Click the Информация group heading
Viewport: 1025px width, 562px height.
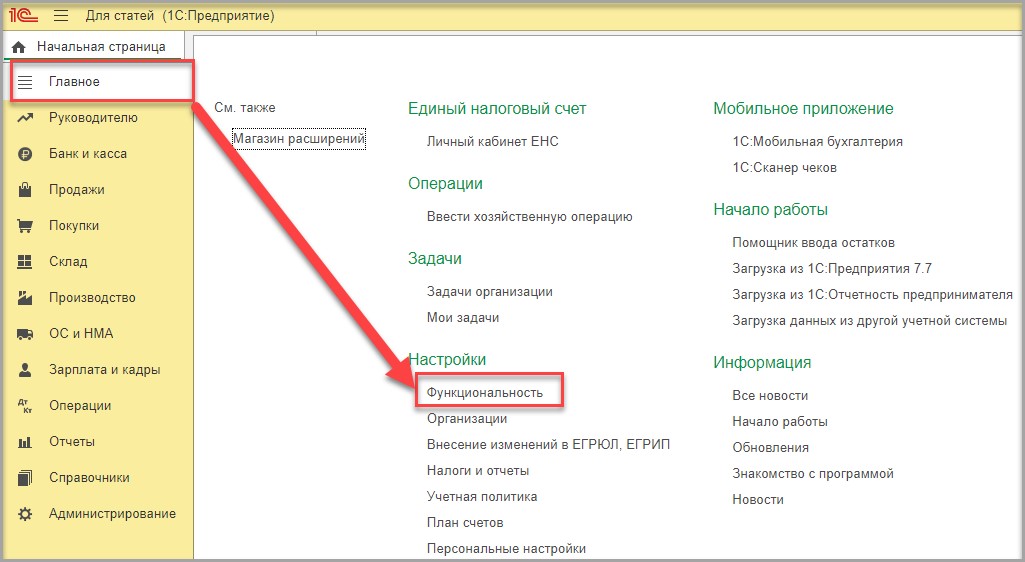pos(762,362)
